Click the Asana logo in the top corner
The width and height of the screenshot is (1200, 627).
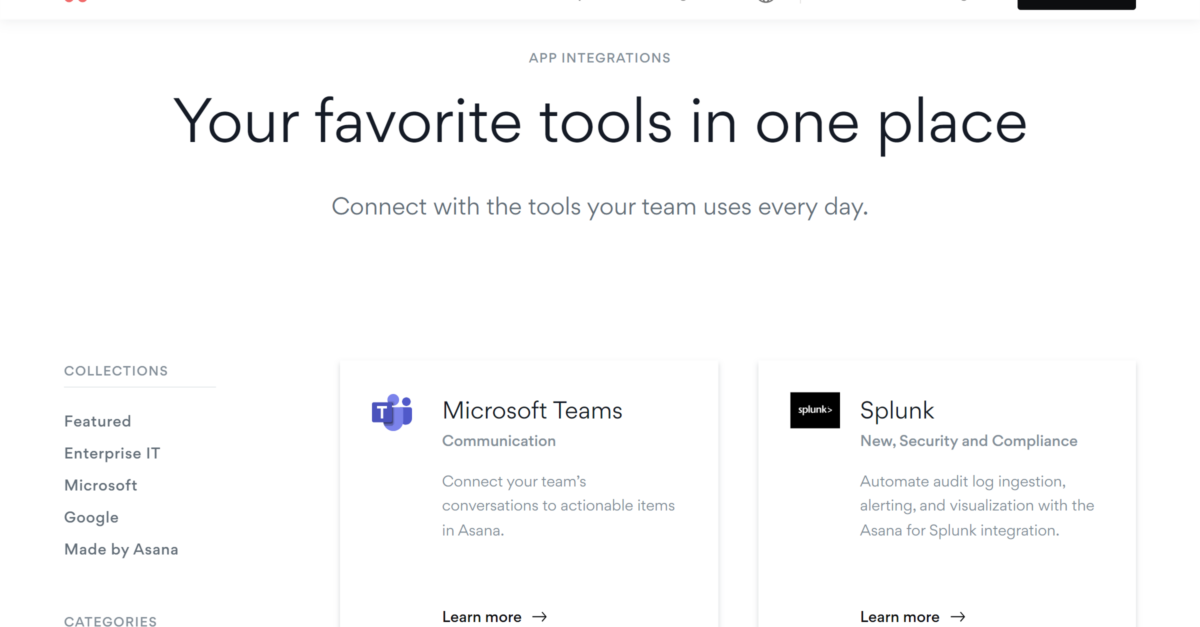pos(78,2)
